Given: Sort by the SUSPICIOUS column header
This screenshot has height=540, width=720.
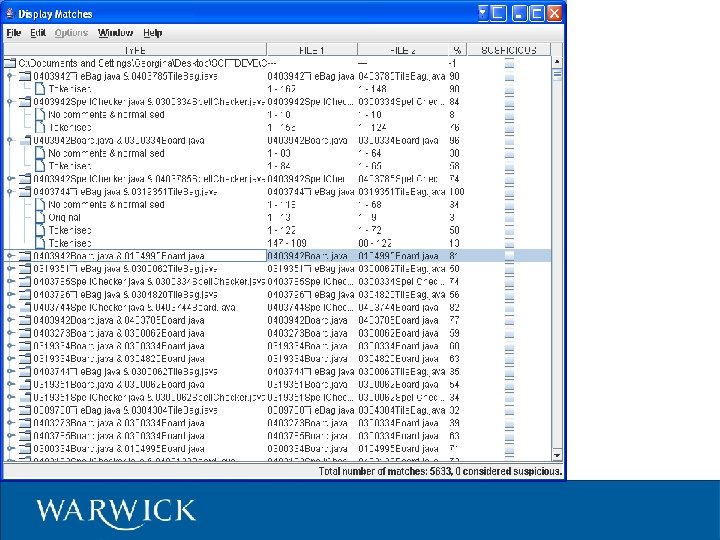Looking at the screenshot, I should pos(509,50).
